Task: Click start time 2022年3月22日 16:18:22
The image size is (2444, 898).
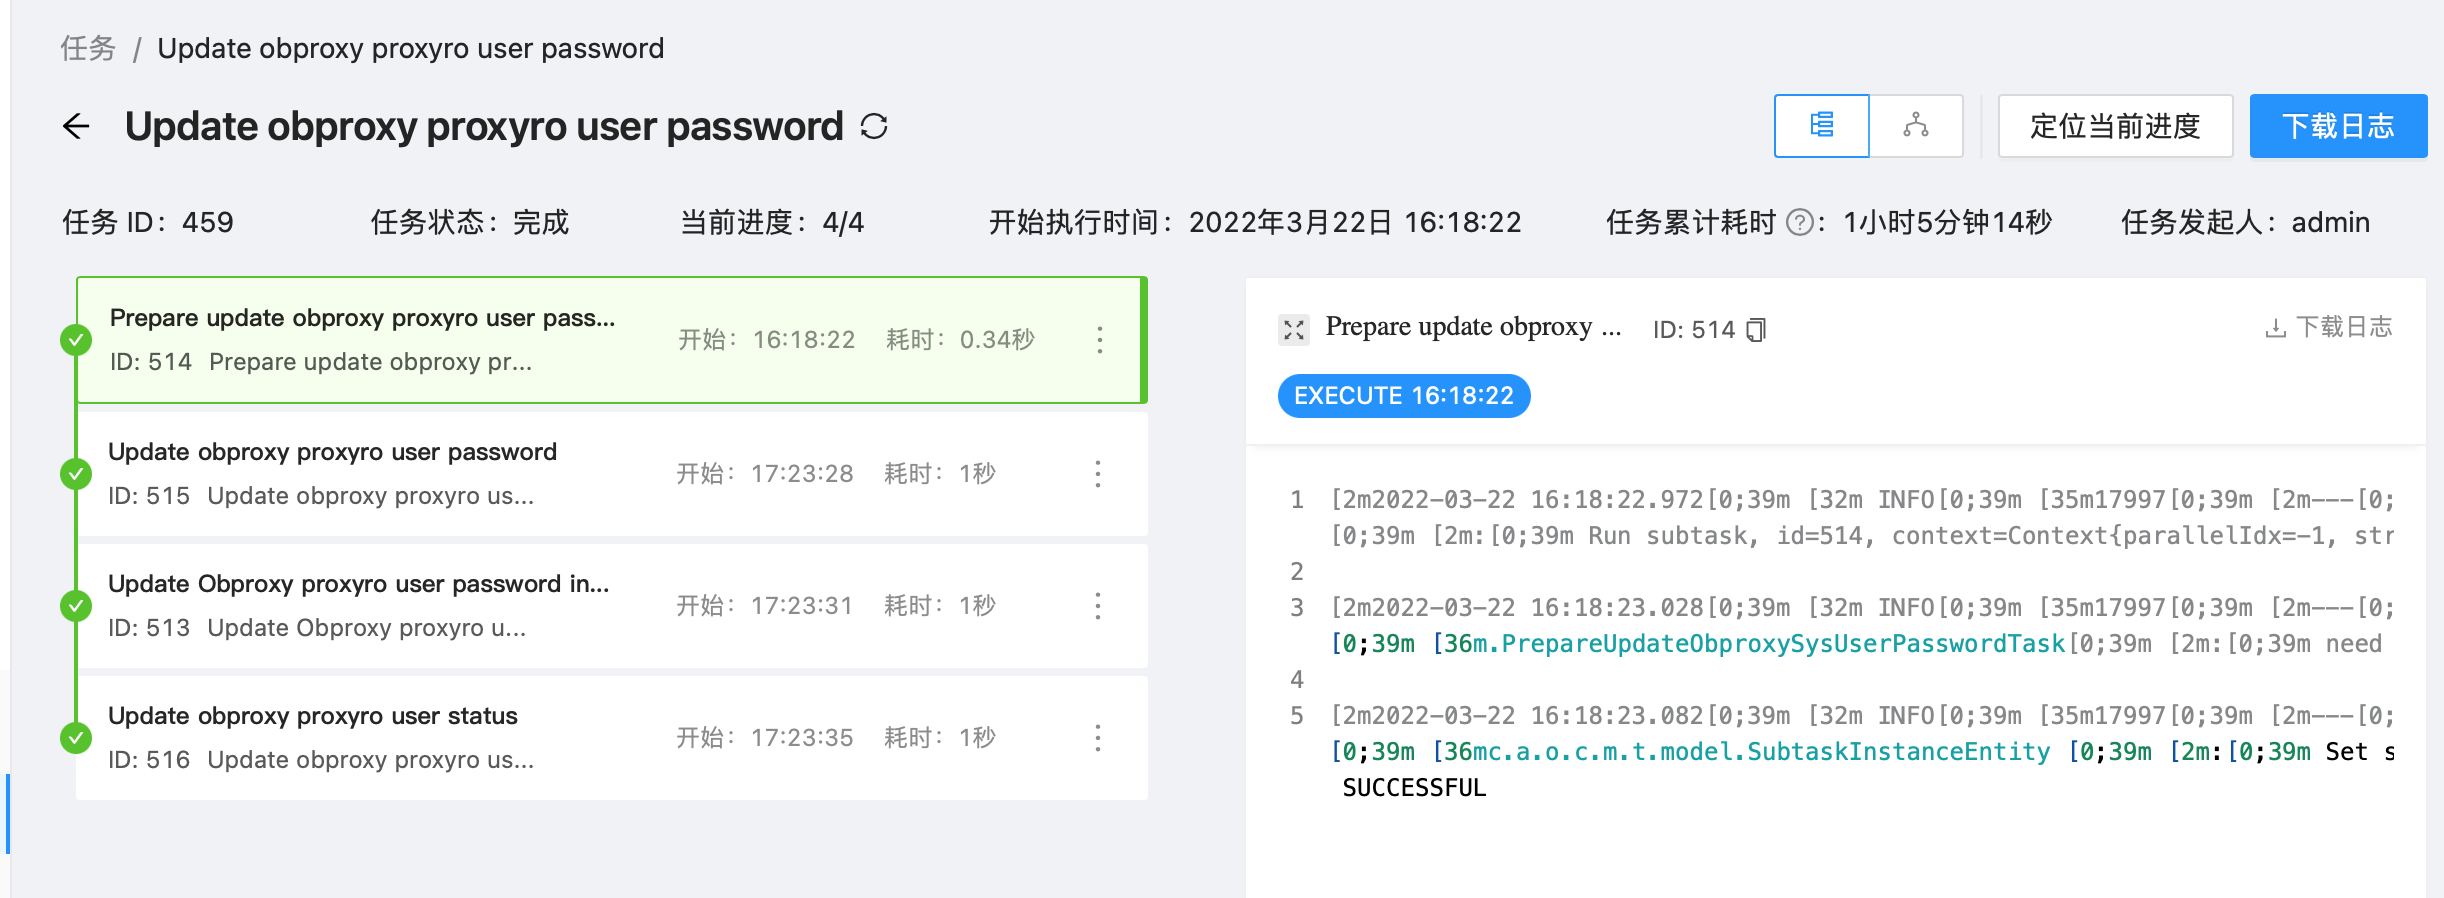Action: (1355, 222)
